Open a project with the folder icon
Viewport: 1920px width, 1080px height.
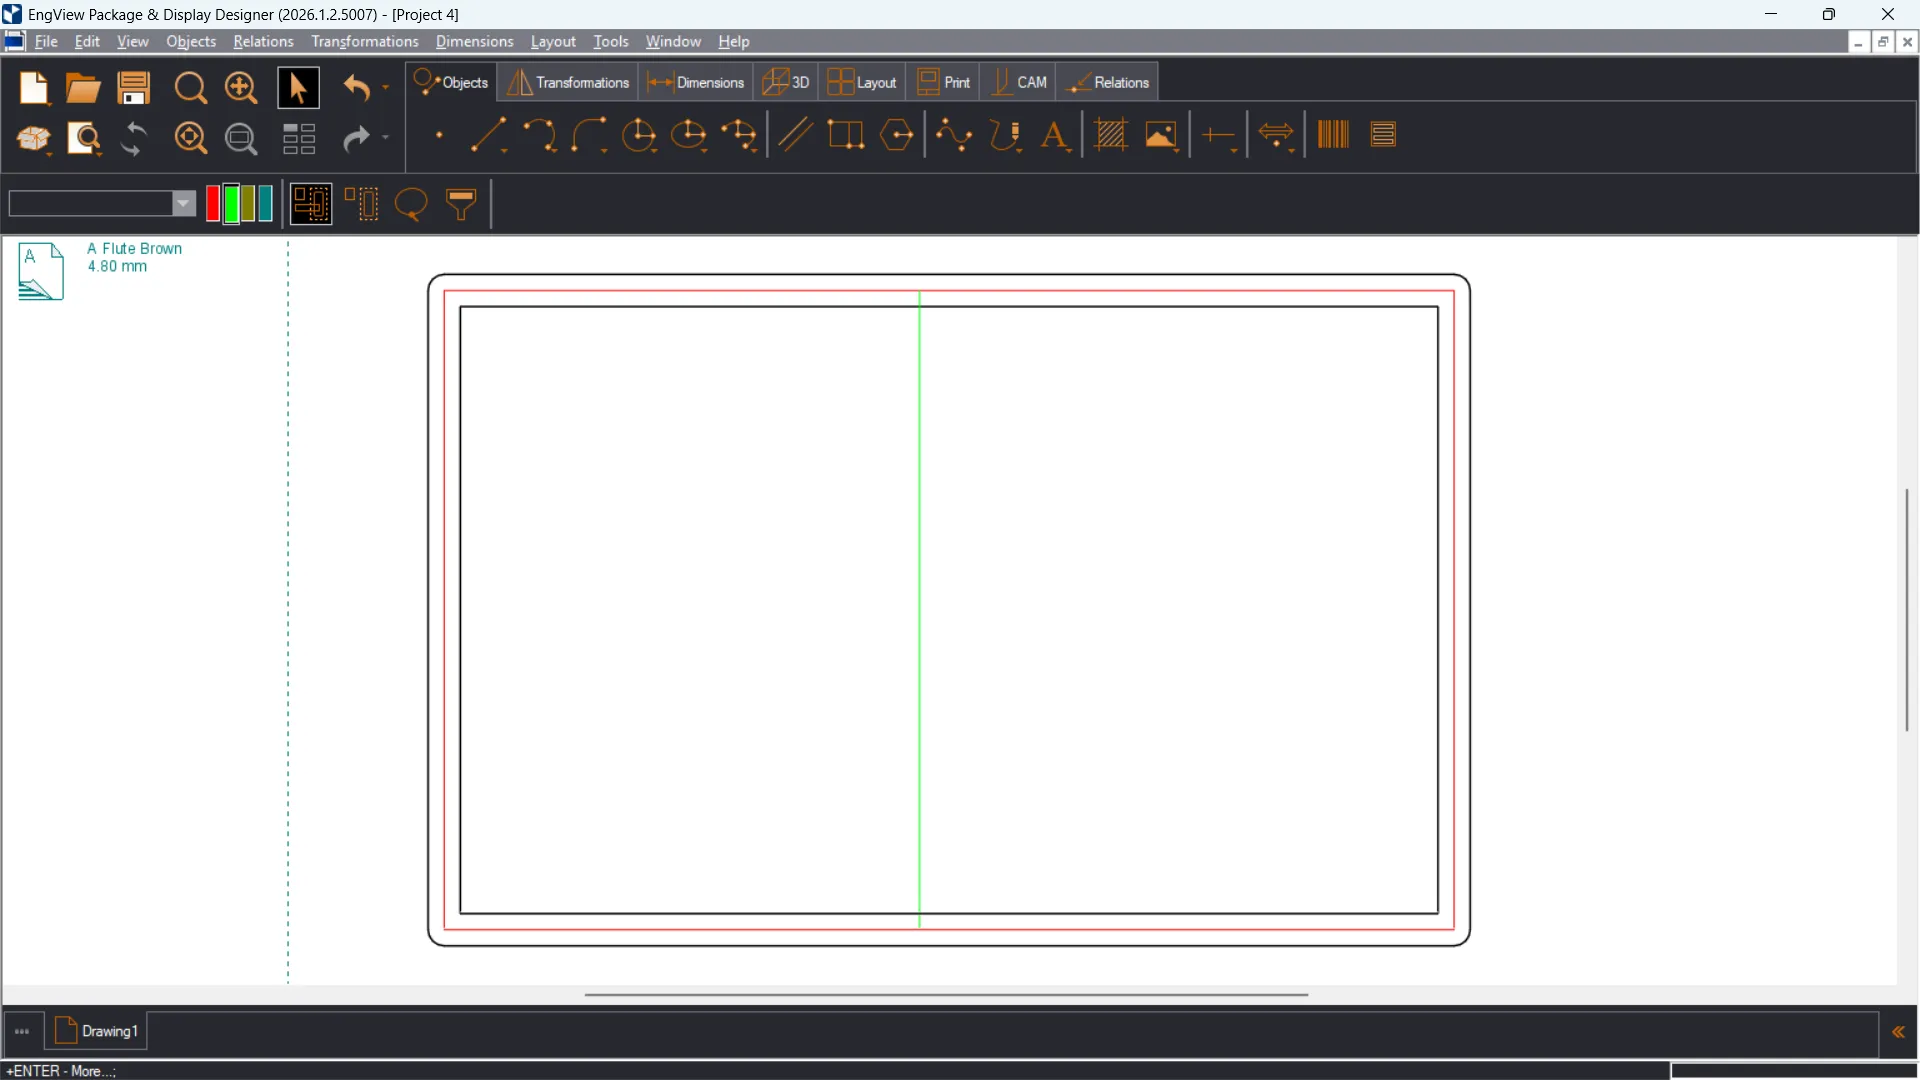point(83,88)
